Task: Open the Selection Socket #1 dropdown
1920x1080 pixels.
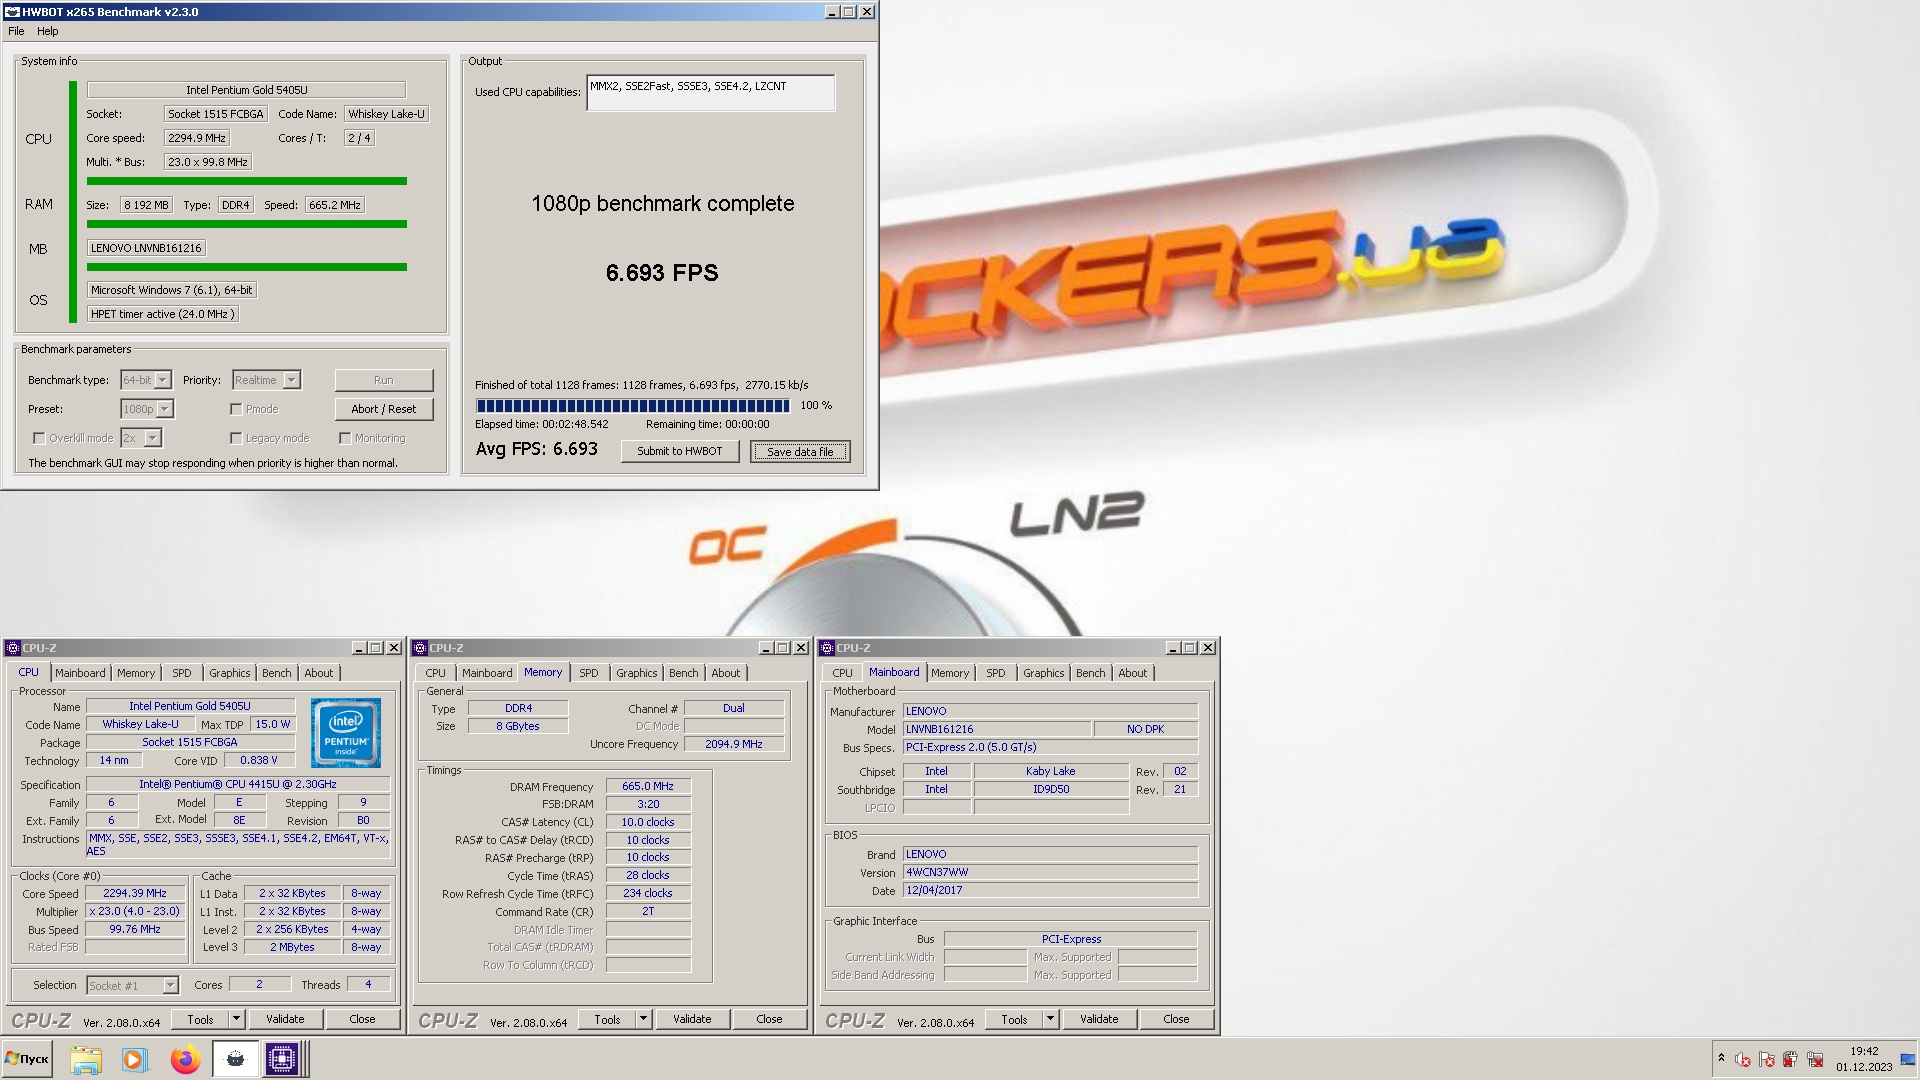Action: (x=132, y=985)
